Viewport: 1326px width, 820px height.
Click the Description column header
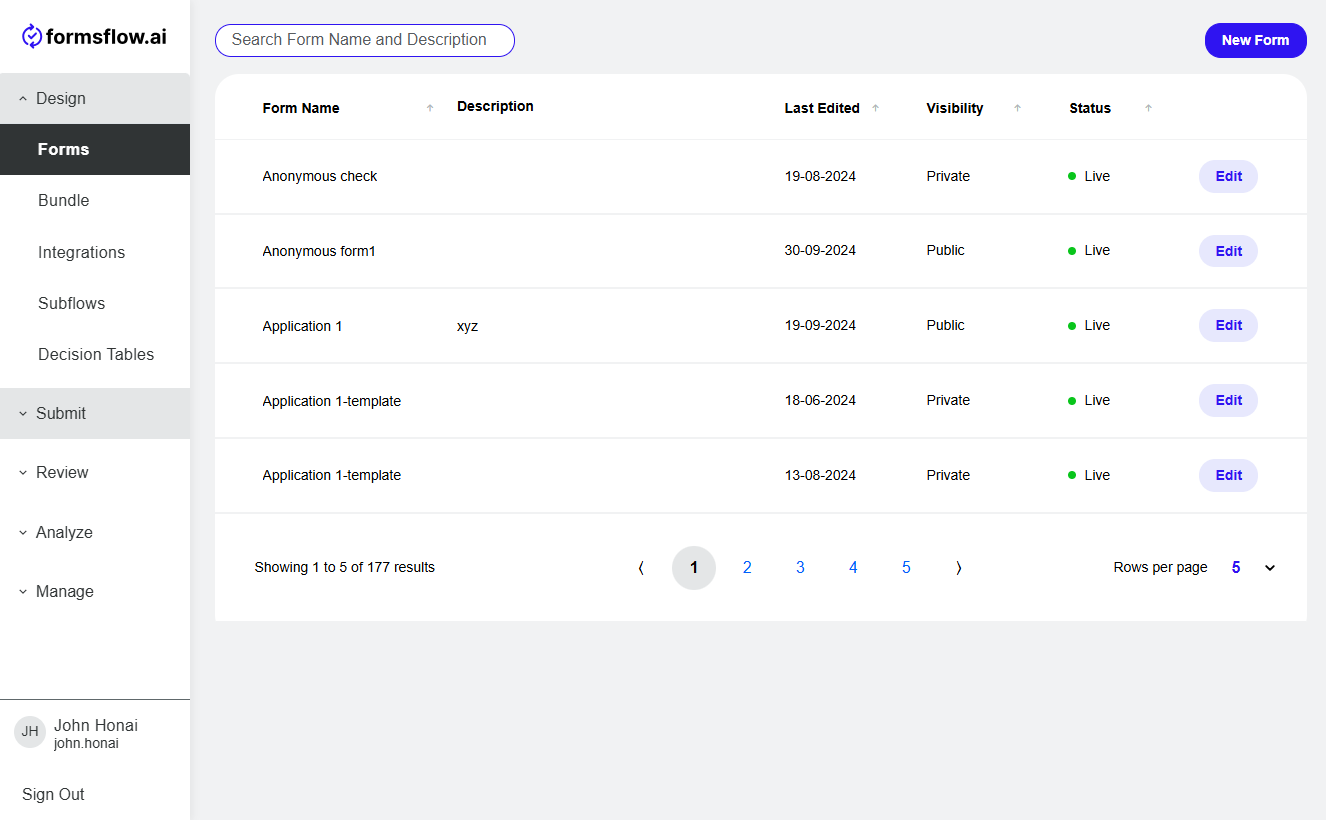495,106
